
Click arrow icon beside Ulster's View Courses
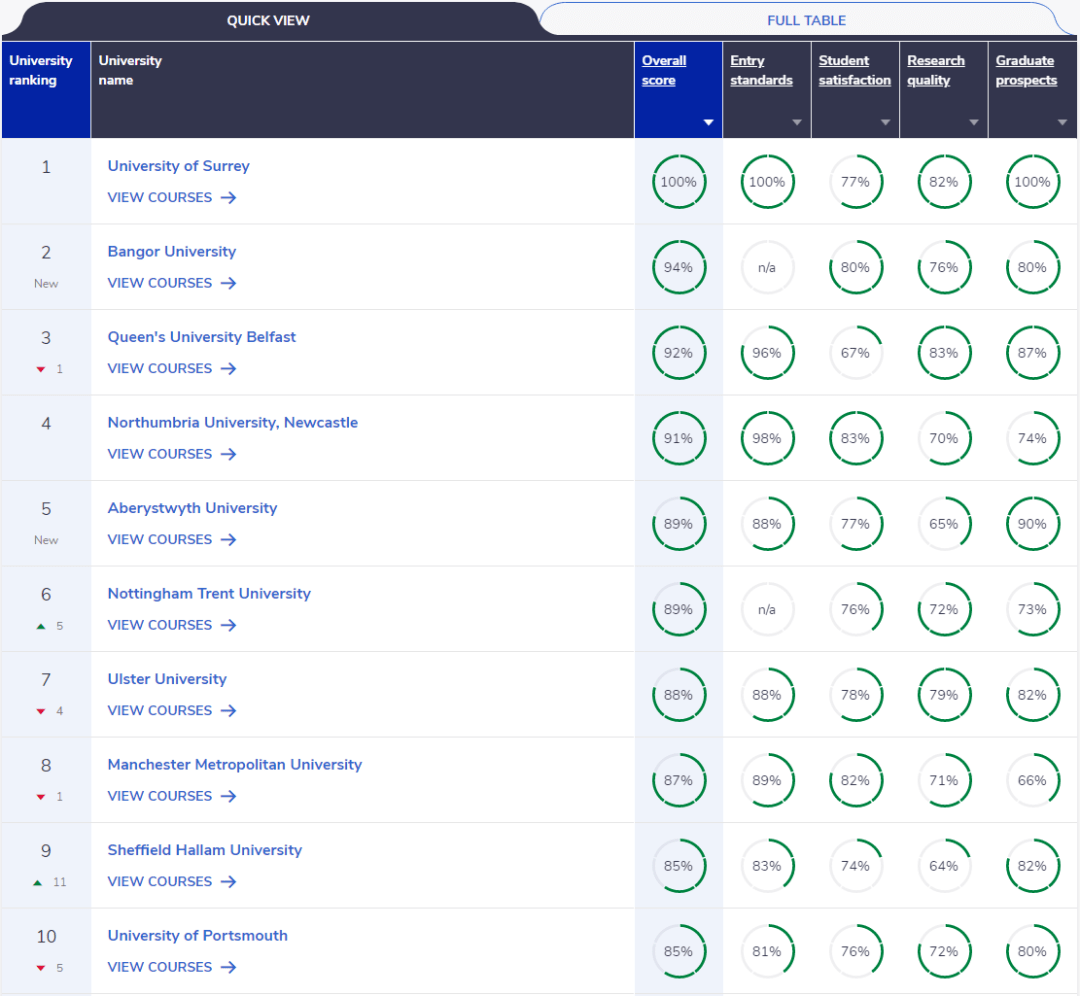coord(229,711)
